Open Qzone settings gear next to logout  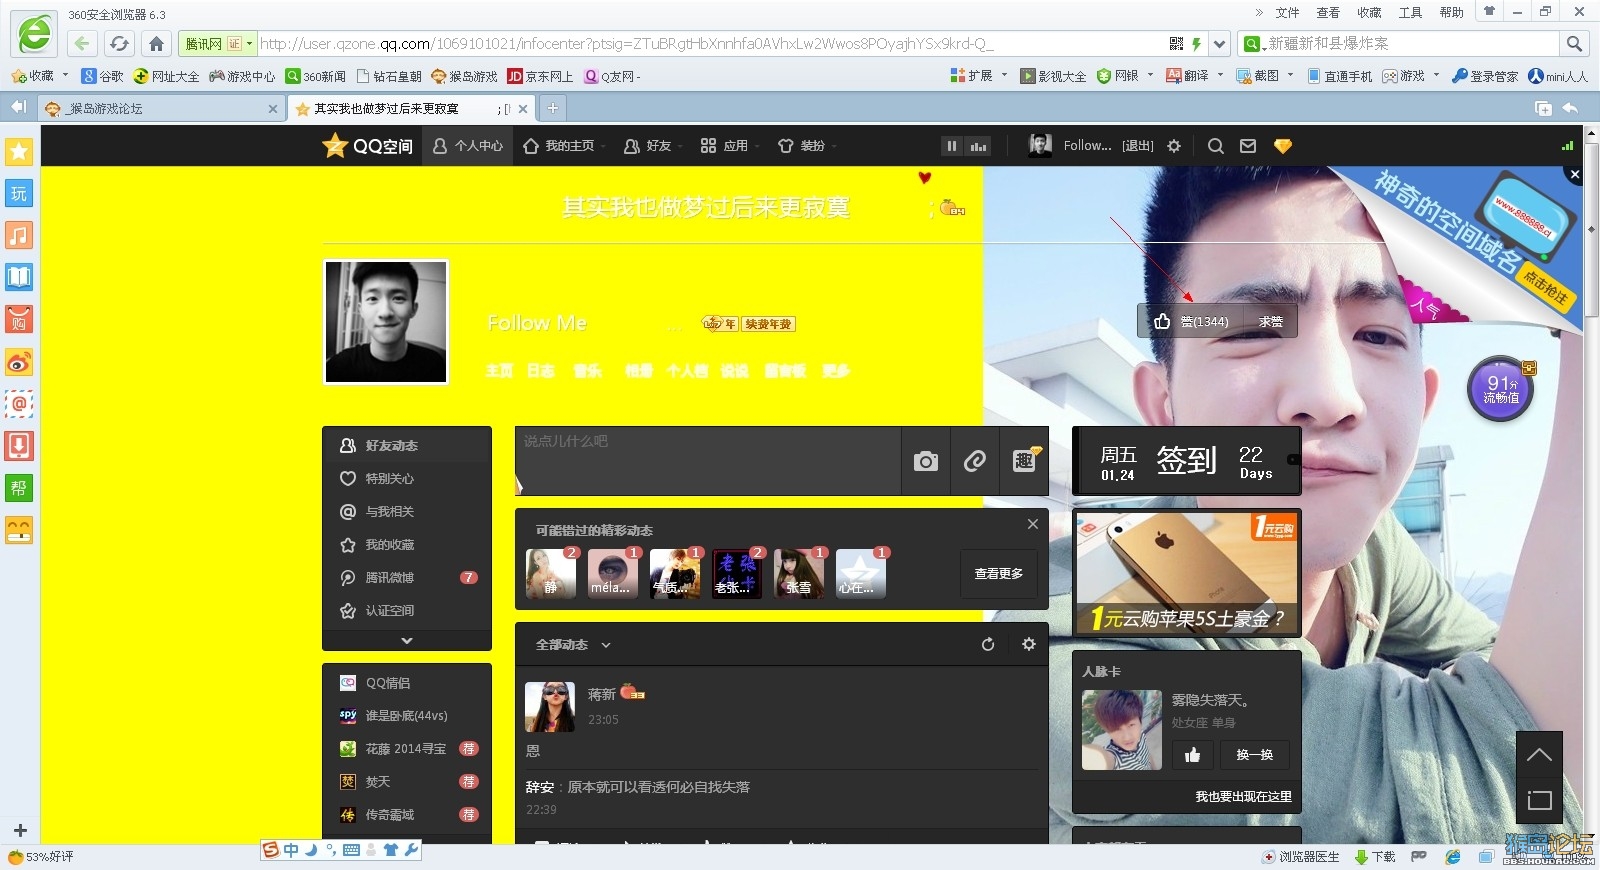pos(1174,146)
